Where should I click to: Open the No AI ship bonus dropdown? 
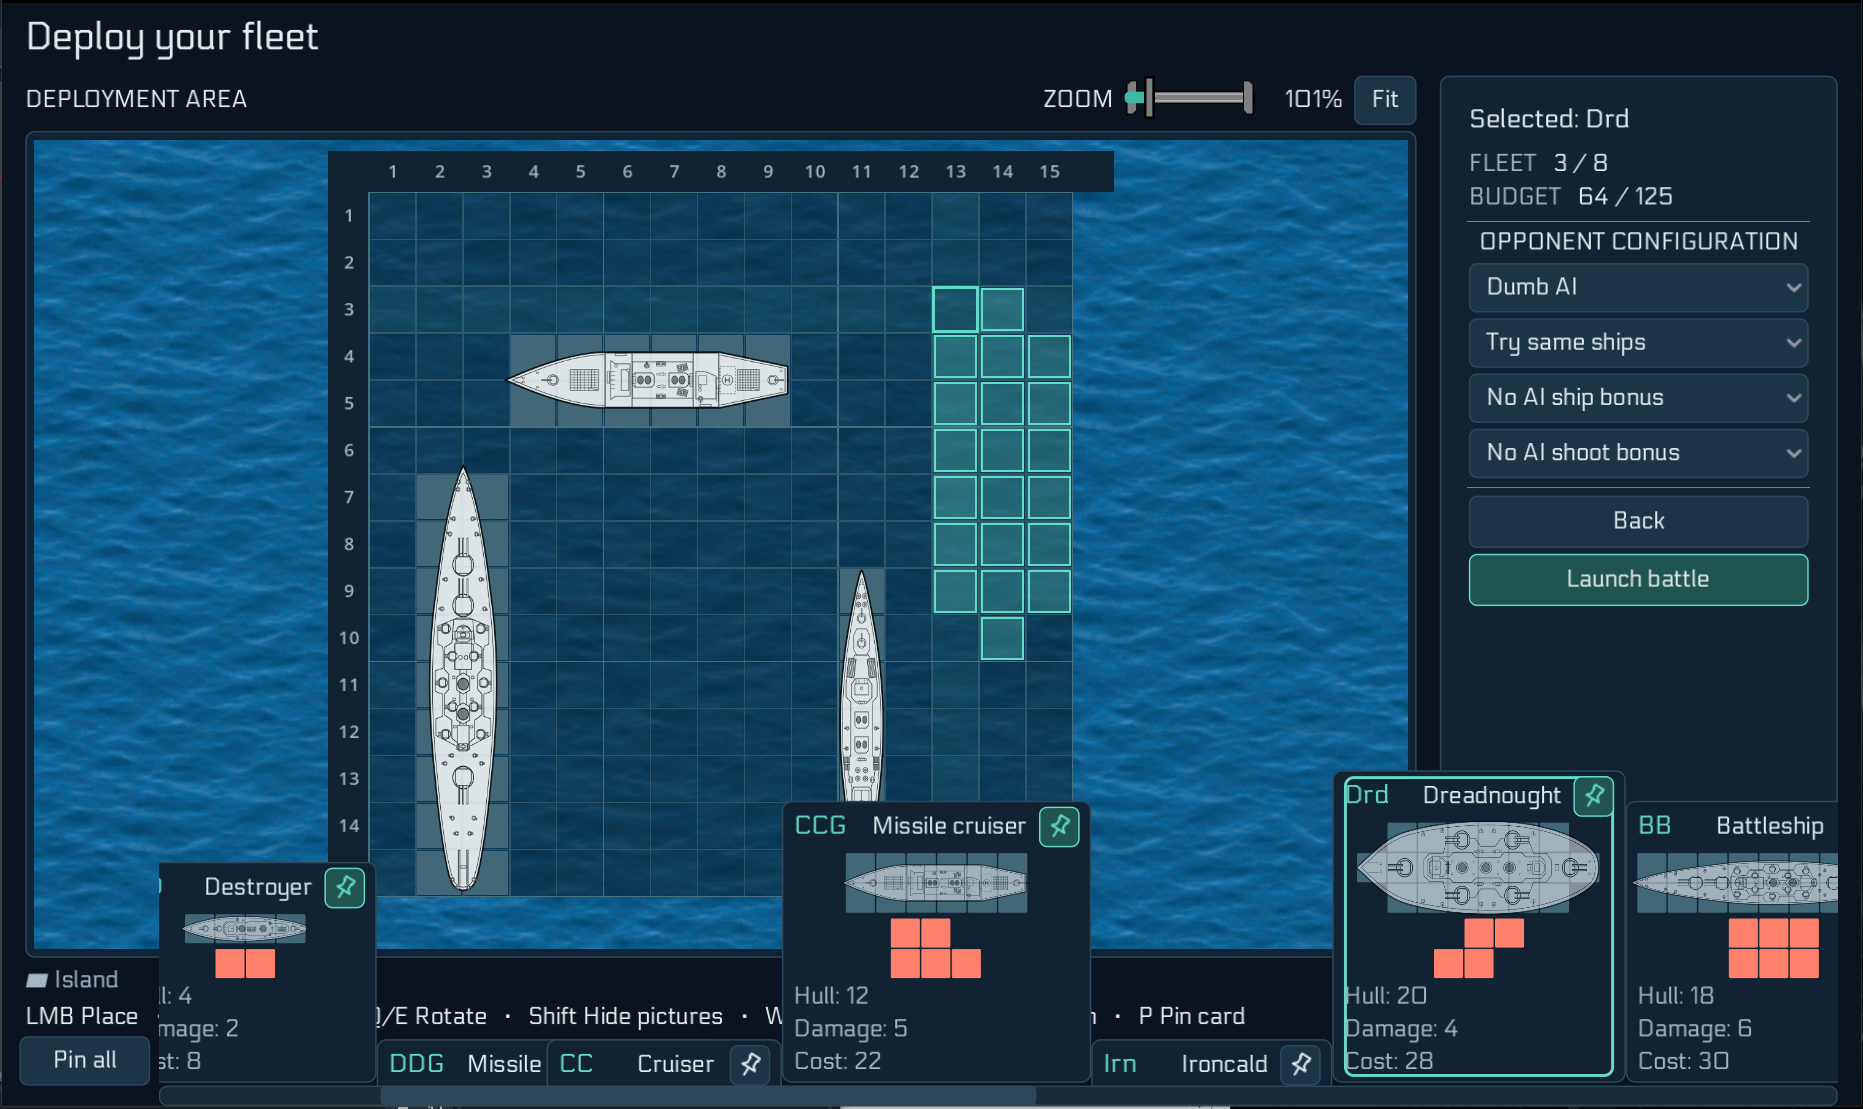(1638, 397)
